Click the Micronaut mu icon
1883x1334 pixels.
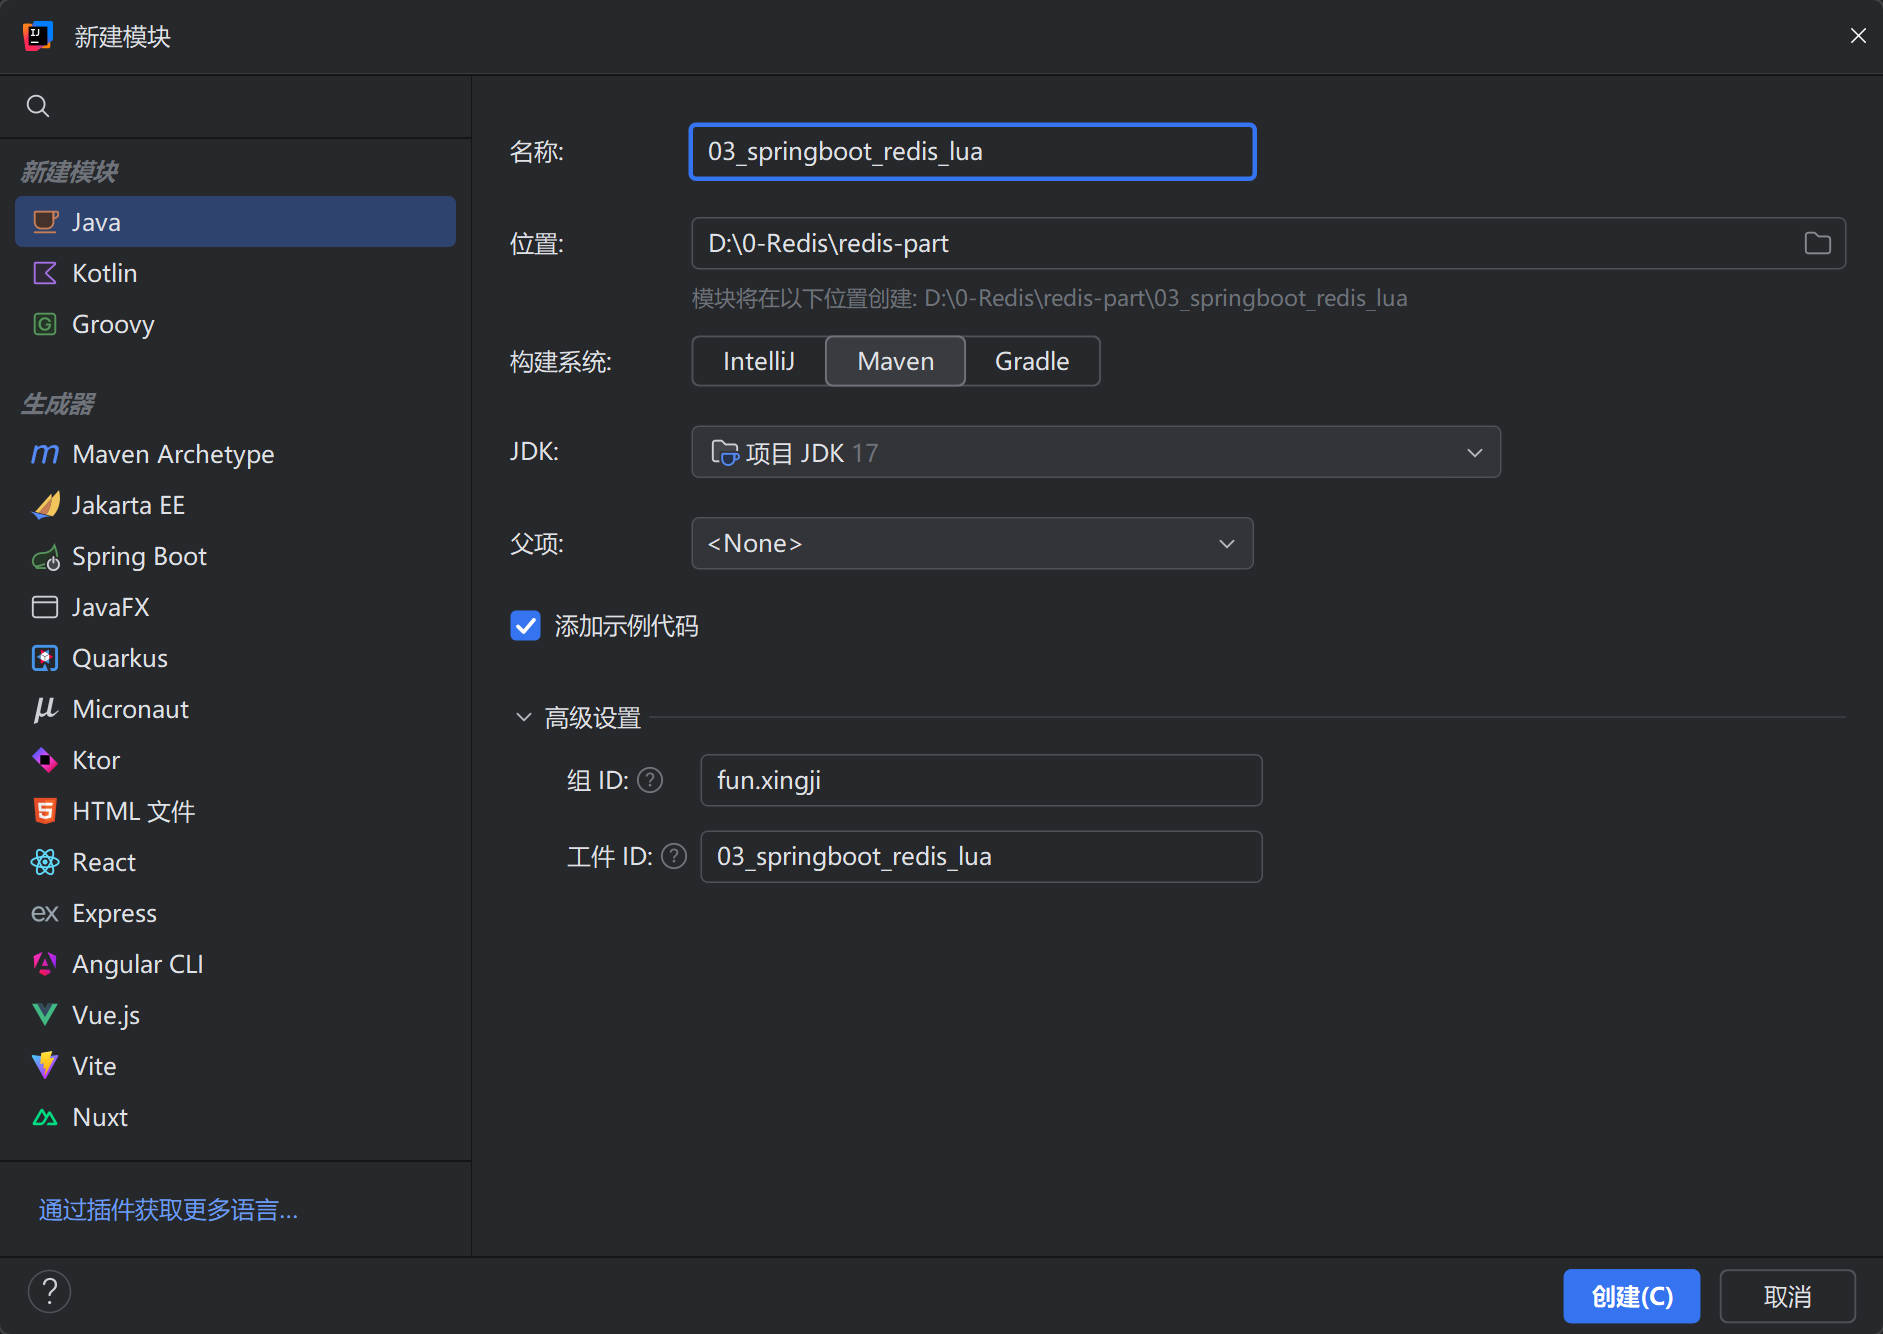(45, 709)
